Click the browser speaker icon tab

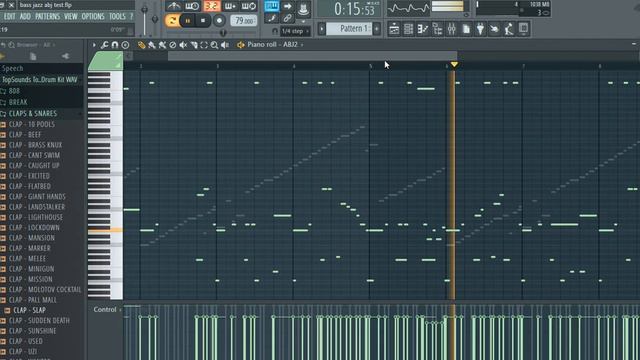pos(65,57)
